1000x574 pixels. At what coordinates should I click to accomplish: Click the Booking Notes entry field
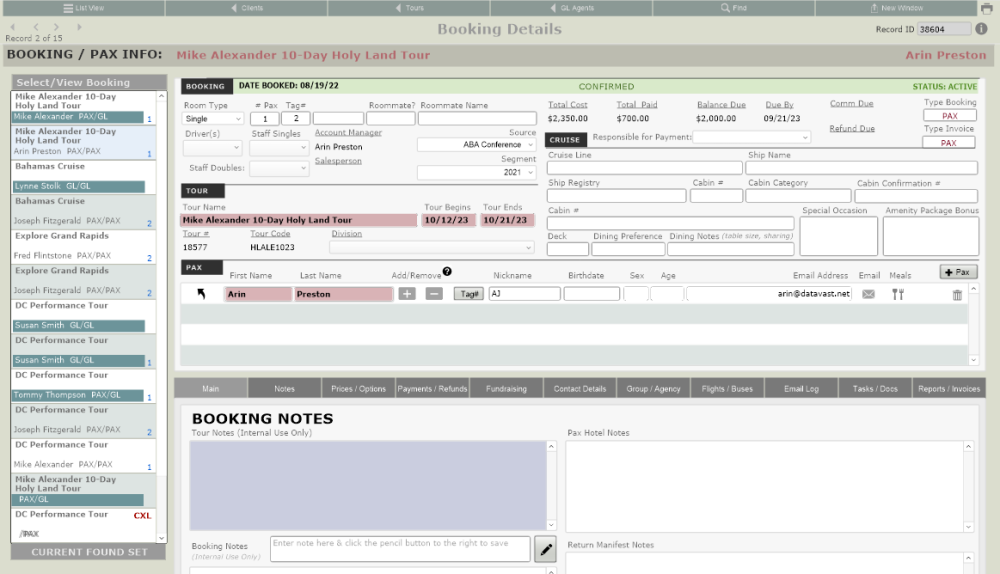pos(400,549)
